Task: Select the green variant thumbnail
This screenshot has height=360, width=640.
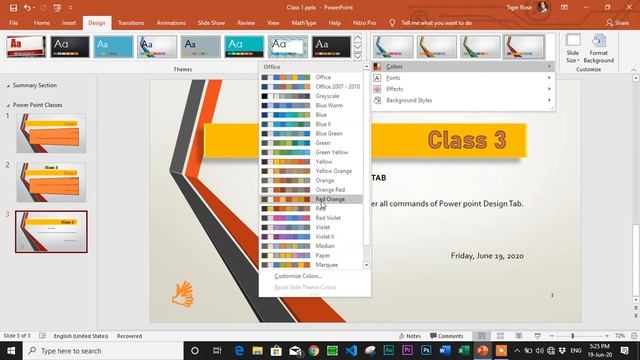Action: point(480,47)
